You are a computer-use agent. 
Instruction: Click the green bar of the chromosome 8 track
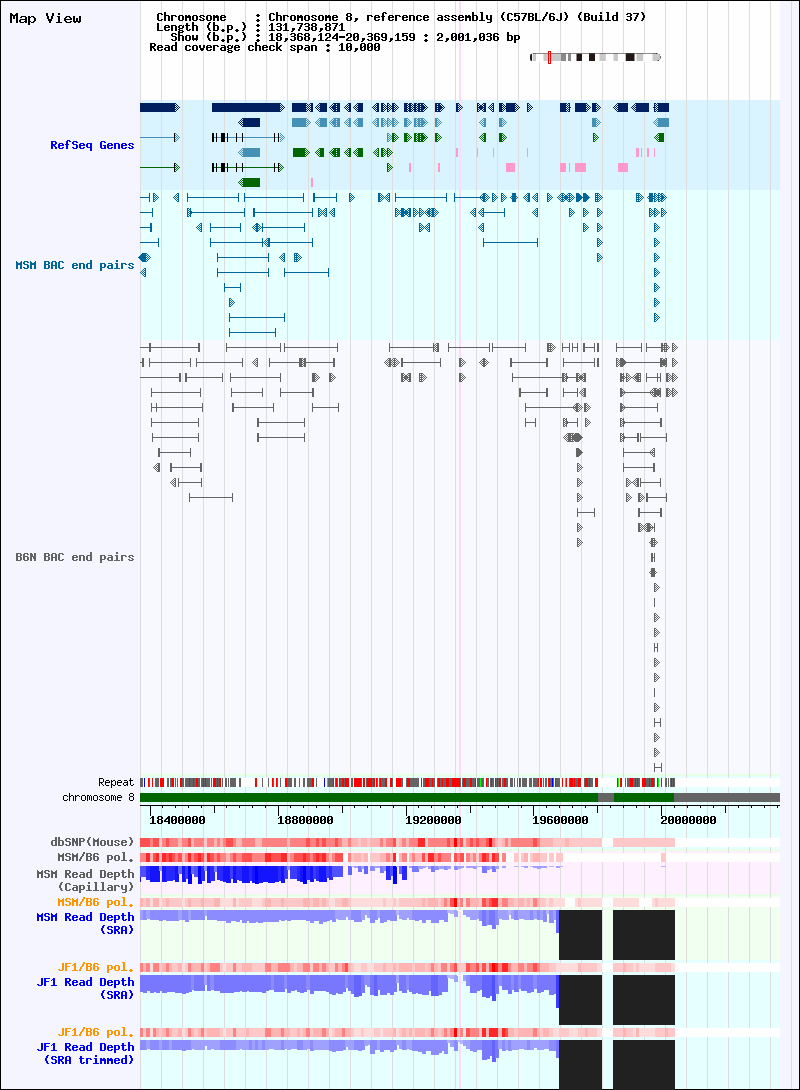click(368, 797)
